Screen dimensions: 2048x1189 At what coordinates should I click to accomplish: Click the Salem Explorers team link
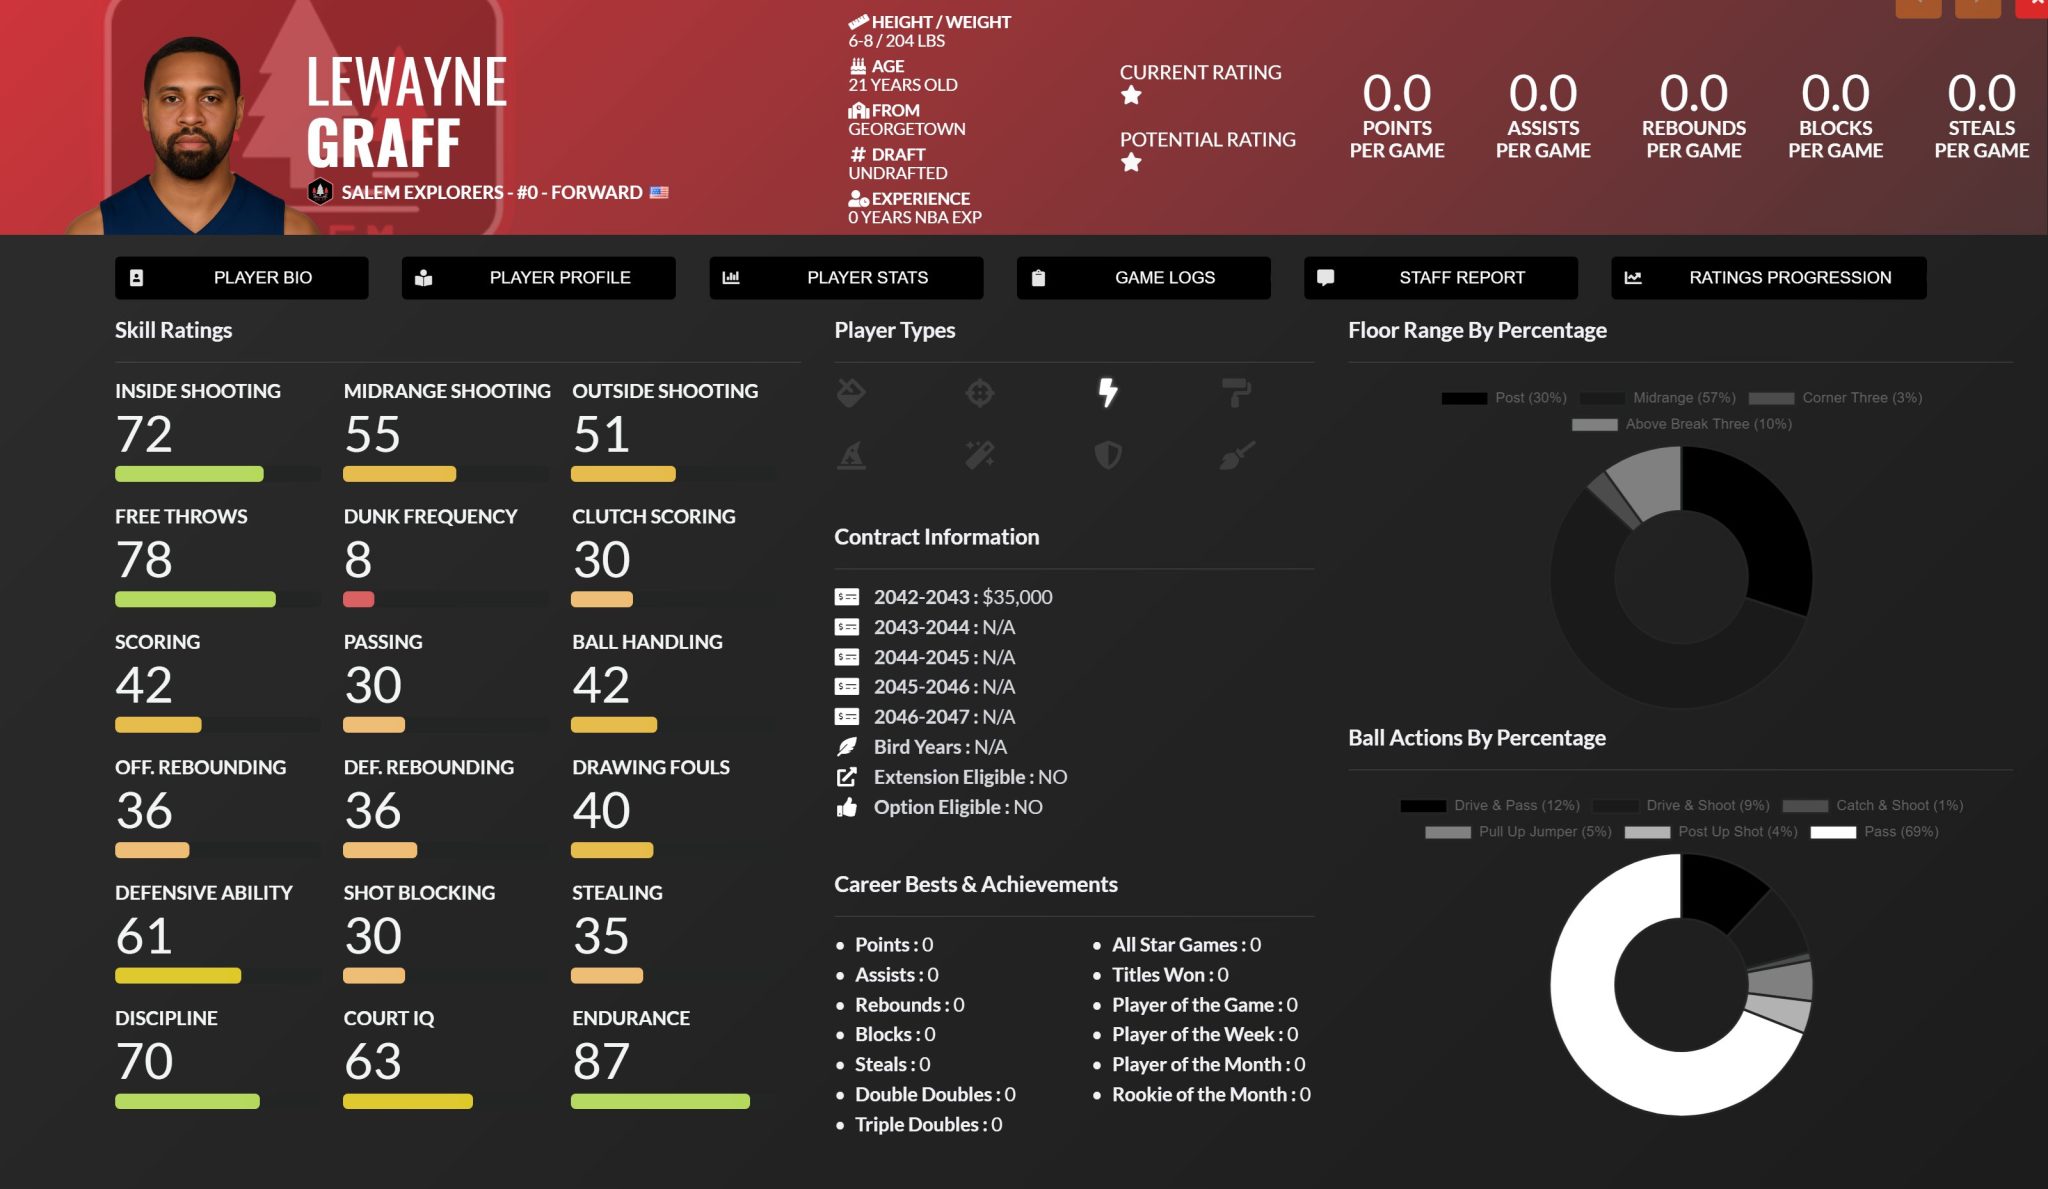point(422,192)
